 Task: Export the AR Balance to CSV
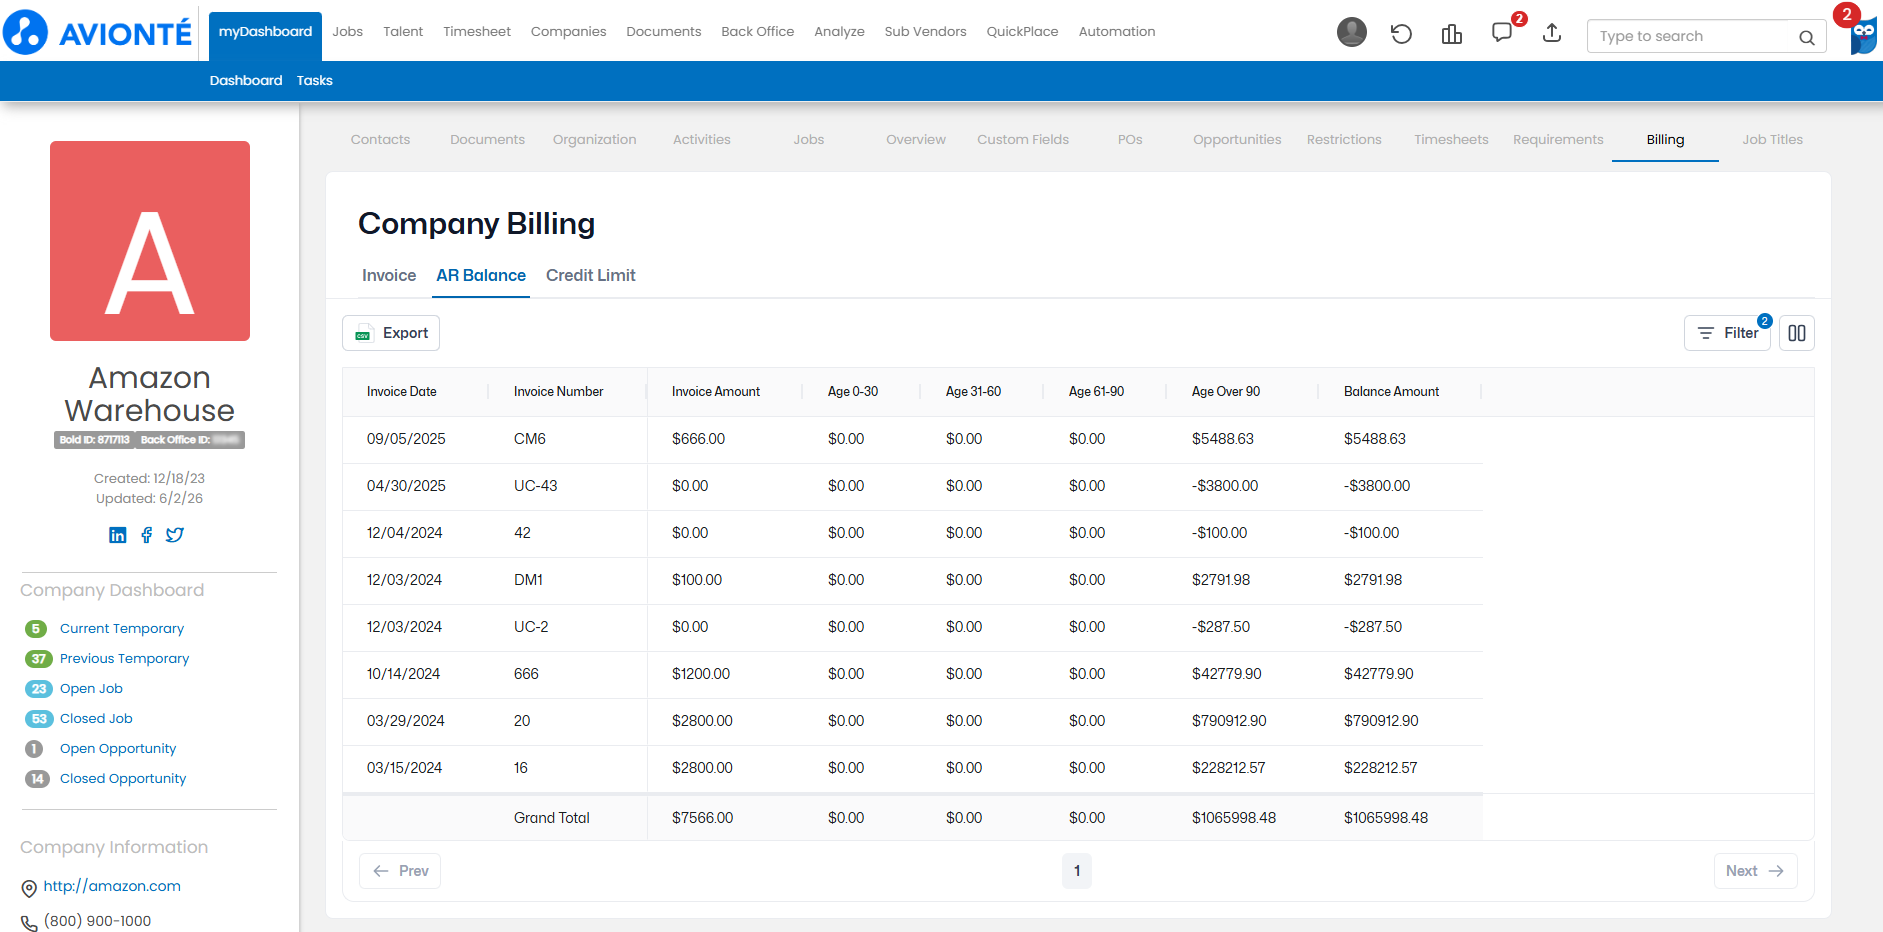click(391, 333)
